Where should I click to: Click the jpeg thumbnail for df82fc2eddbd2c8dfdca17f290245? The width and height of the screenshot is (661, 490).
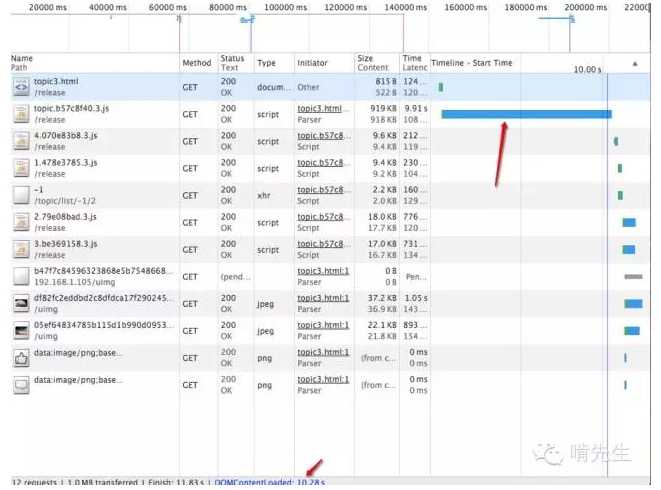pyautogui.click(x=21, y=303)
